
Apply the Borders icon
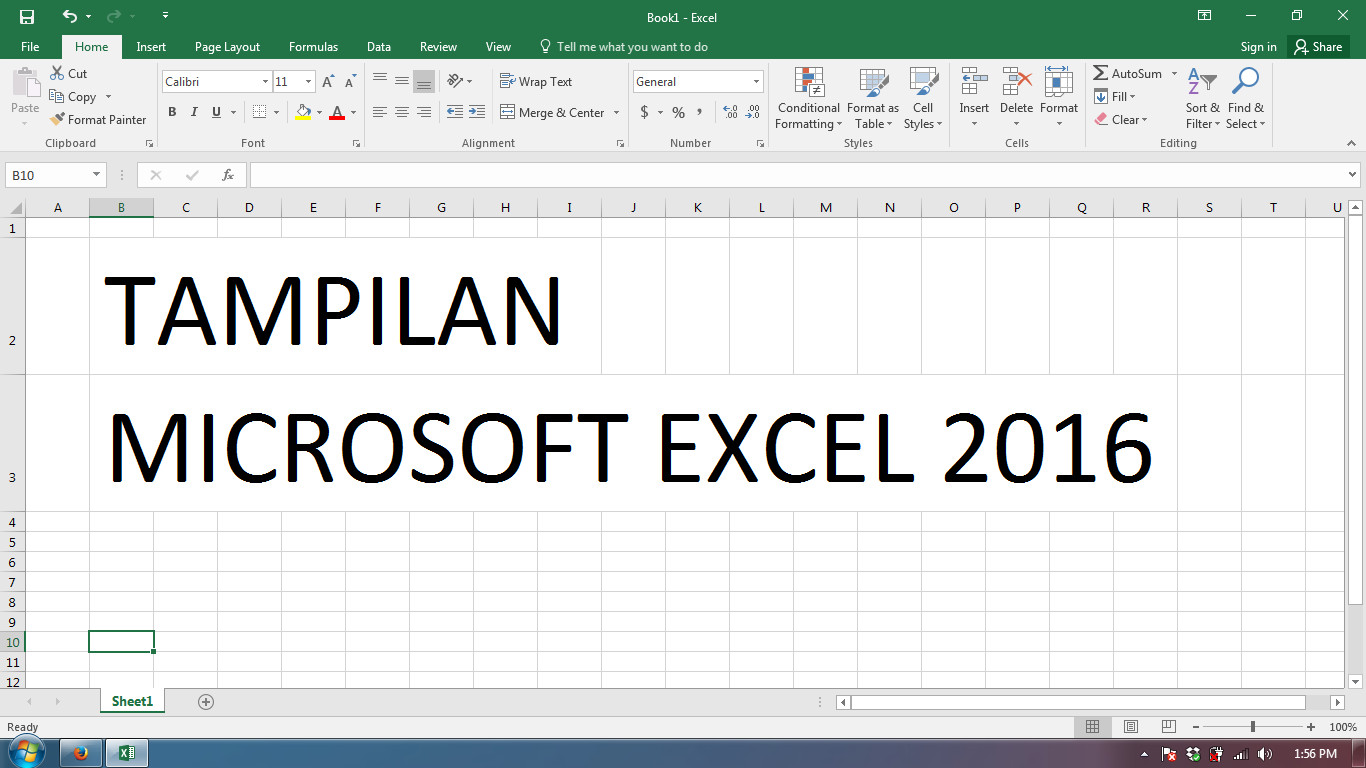coord(259,112)
